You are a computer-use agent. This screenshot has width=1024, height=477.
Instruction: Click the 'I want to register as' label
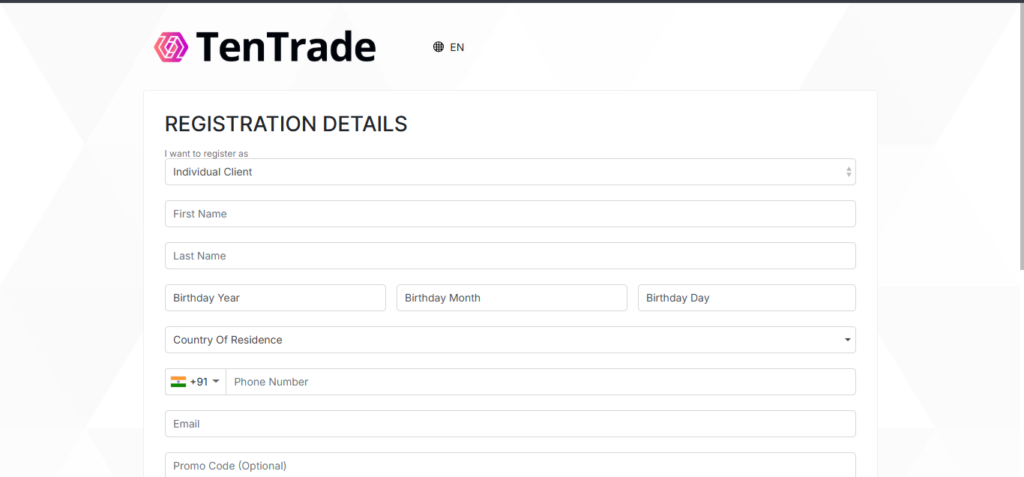[x=206, y=154]
